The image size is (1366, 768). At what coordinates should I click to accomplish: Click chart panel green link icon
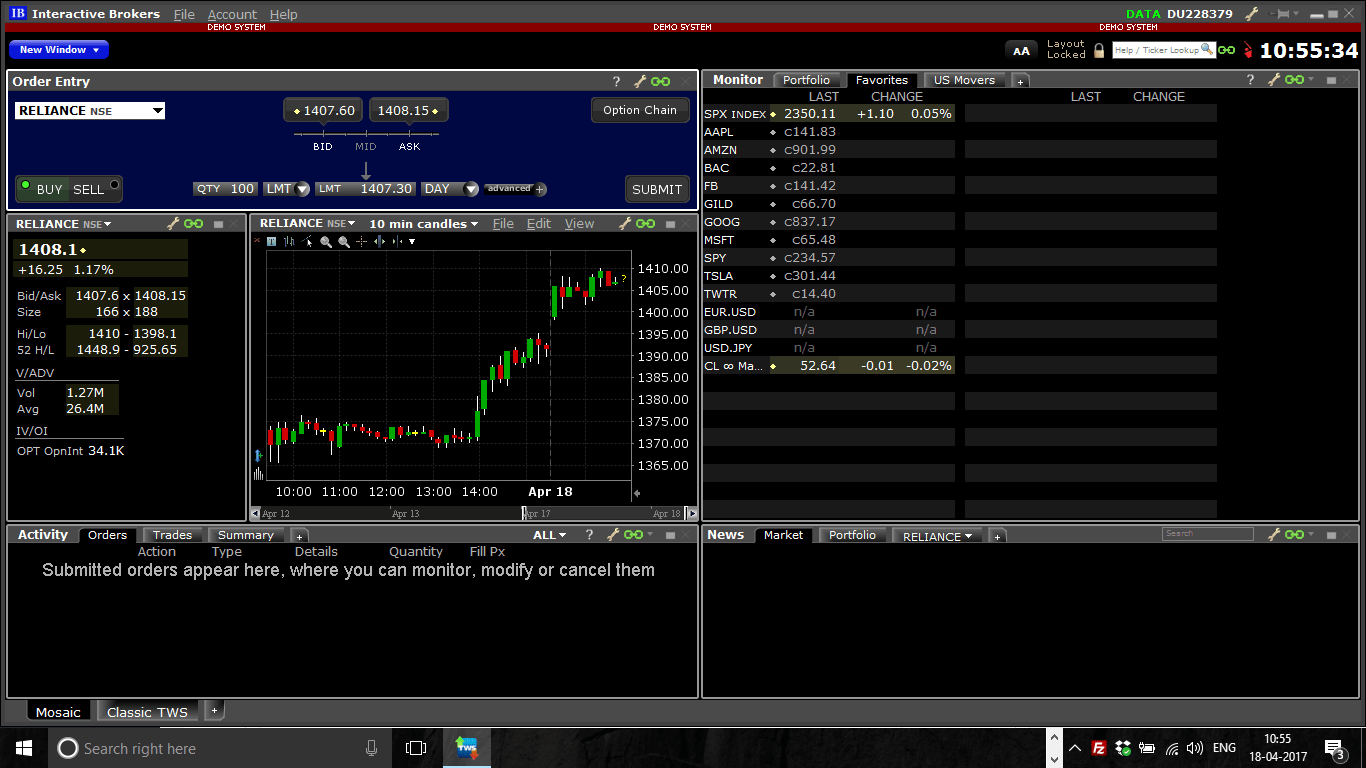point(645,224)
